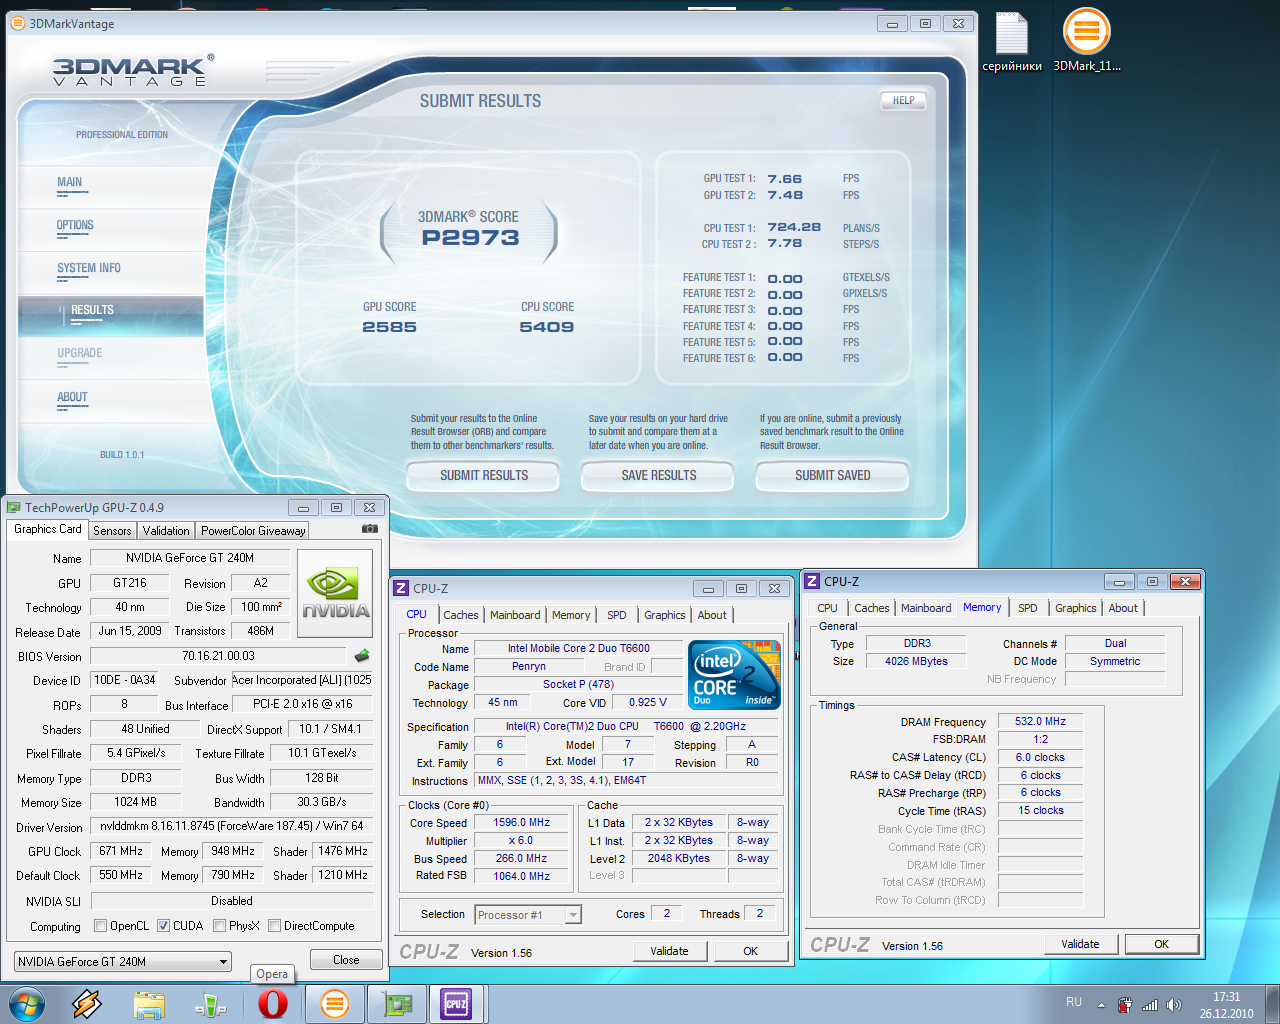Open the 3DMark_11 desktop shortcut
1280x1024 pixels.
pos(1087,42)
